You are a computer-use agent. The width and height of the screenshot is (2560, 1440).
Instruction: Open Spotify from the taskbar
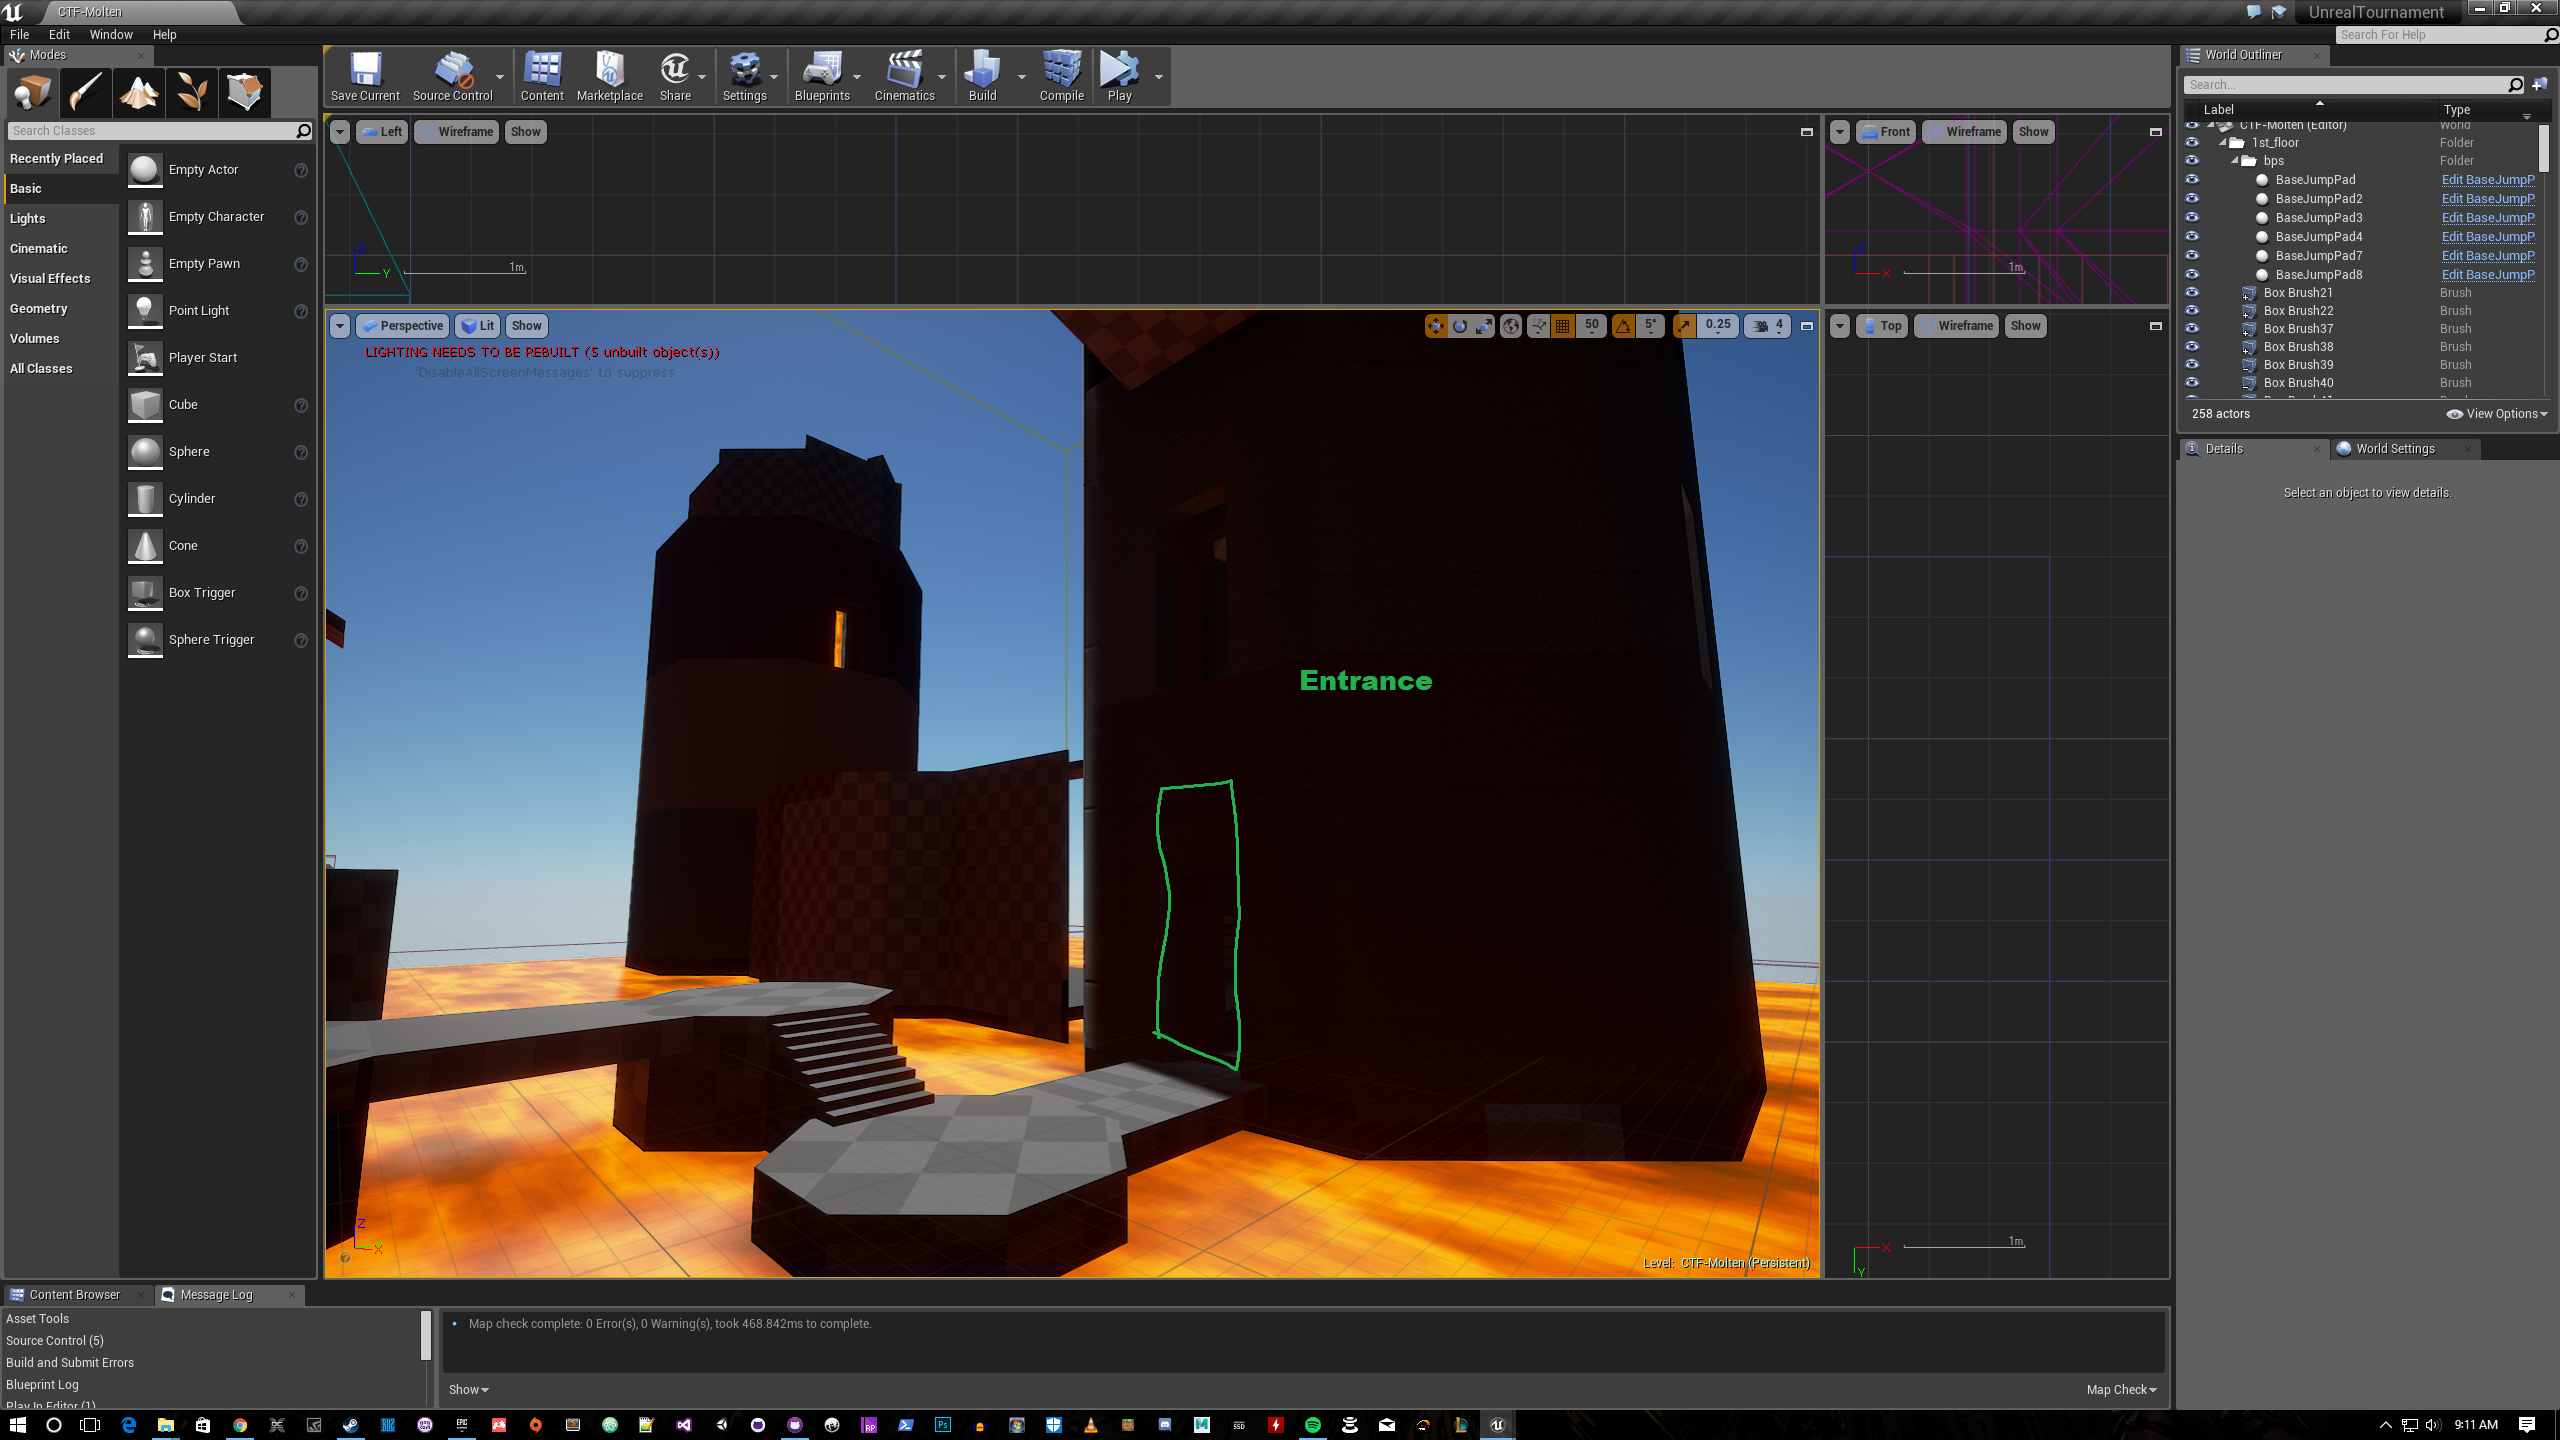click(1312, 1425)
